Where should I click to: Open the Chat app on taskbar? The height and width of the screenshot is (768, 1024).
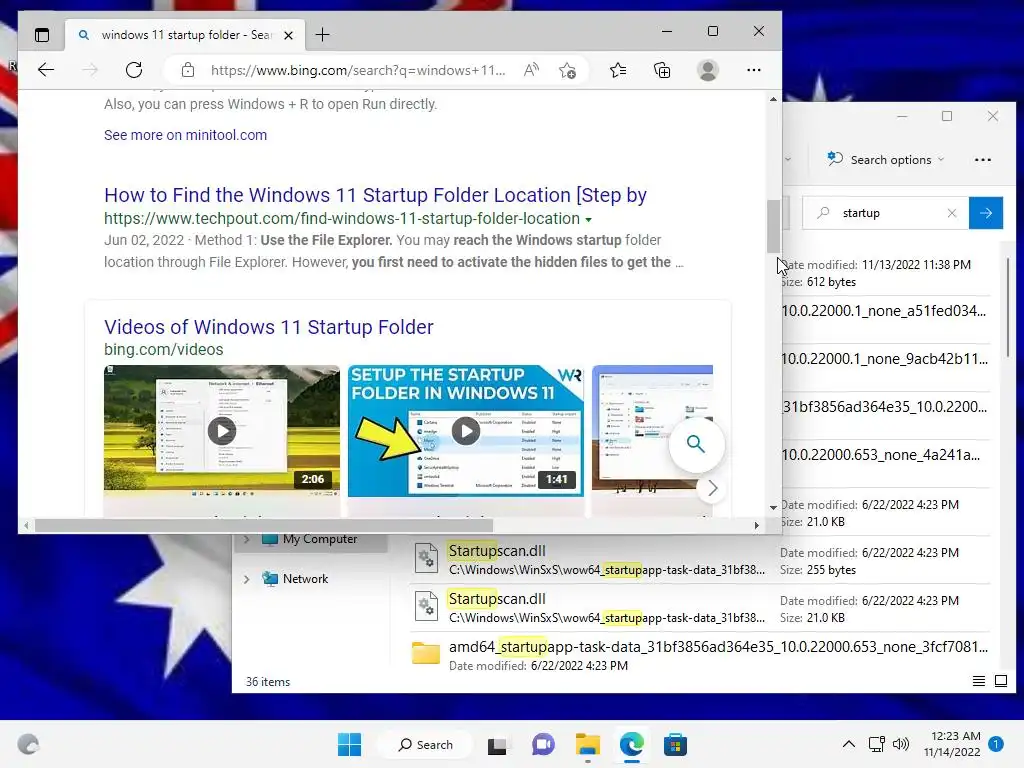[543, 744]
